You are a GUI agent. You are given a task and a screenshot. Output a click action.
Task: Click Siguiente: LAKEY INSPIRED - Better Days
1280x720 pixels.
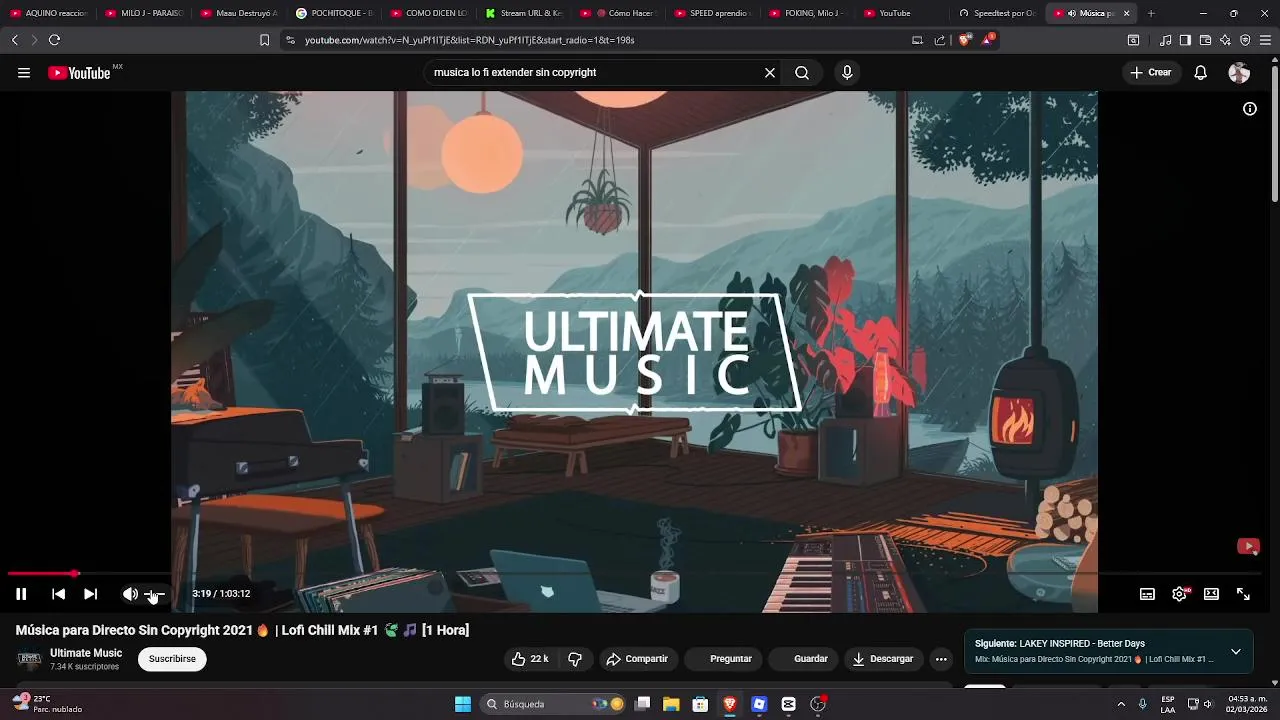1060,644
